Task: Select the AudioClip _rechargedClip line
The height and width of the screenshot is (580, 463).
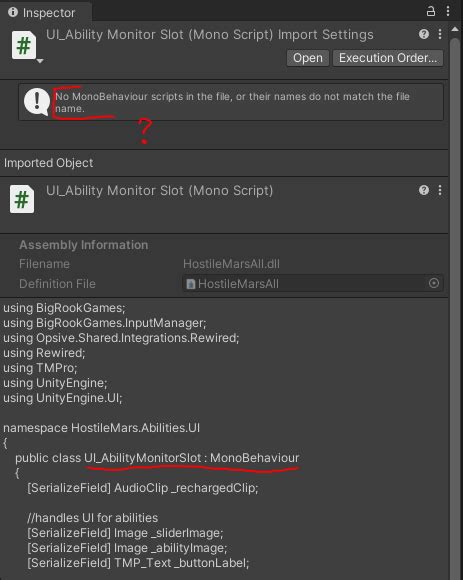Action: coord(142,488)
